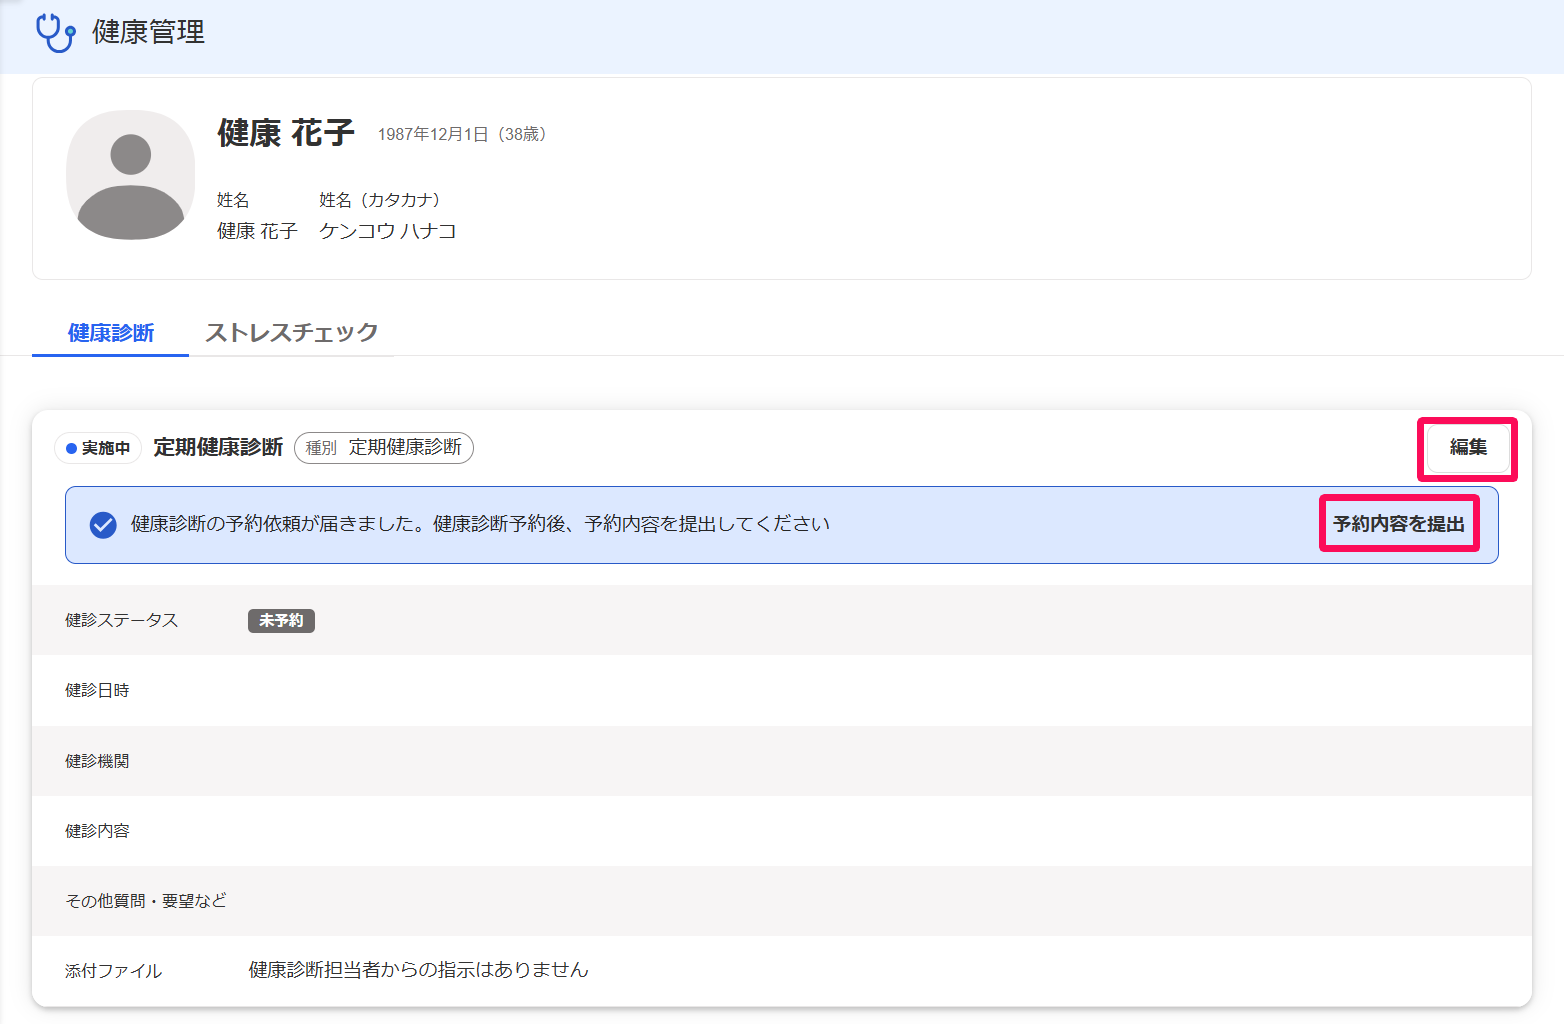Switch to the 健康診断 tab
The height and width of the screenshot is (1024, 1564).
pyautogui.click(x=111, y=333)
